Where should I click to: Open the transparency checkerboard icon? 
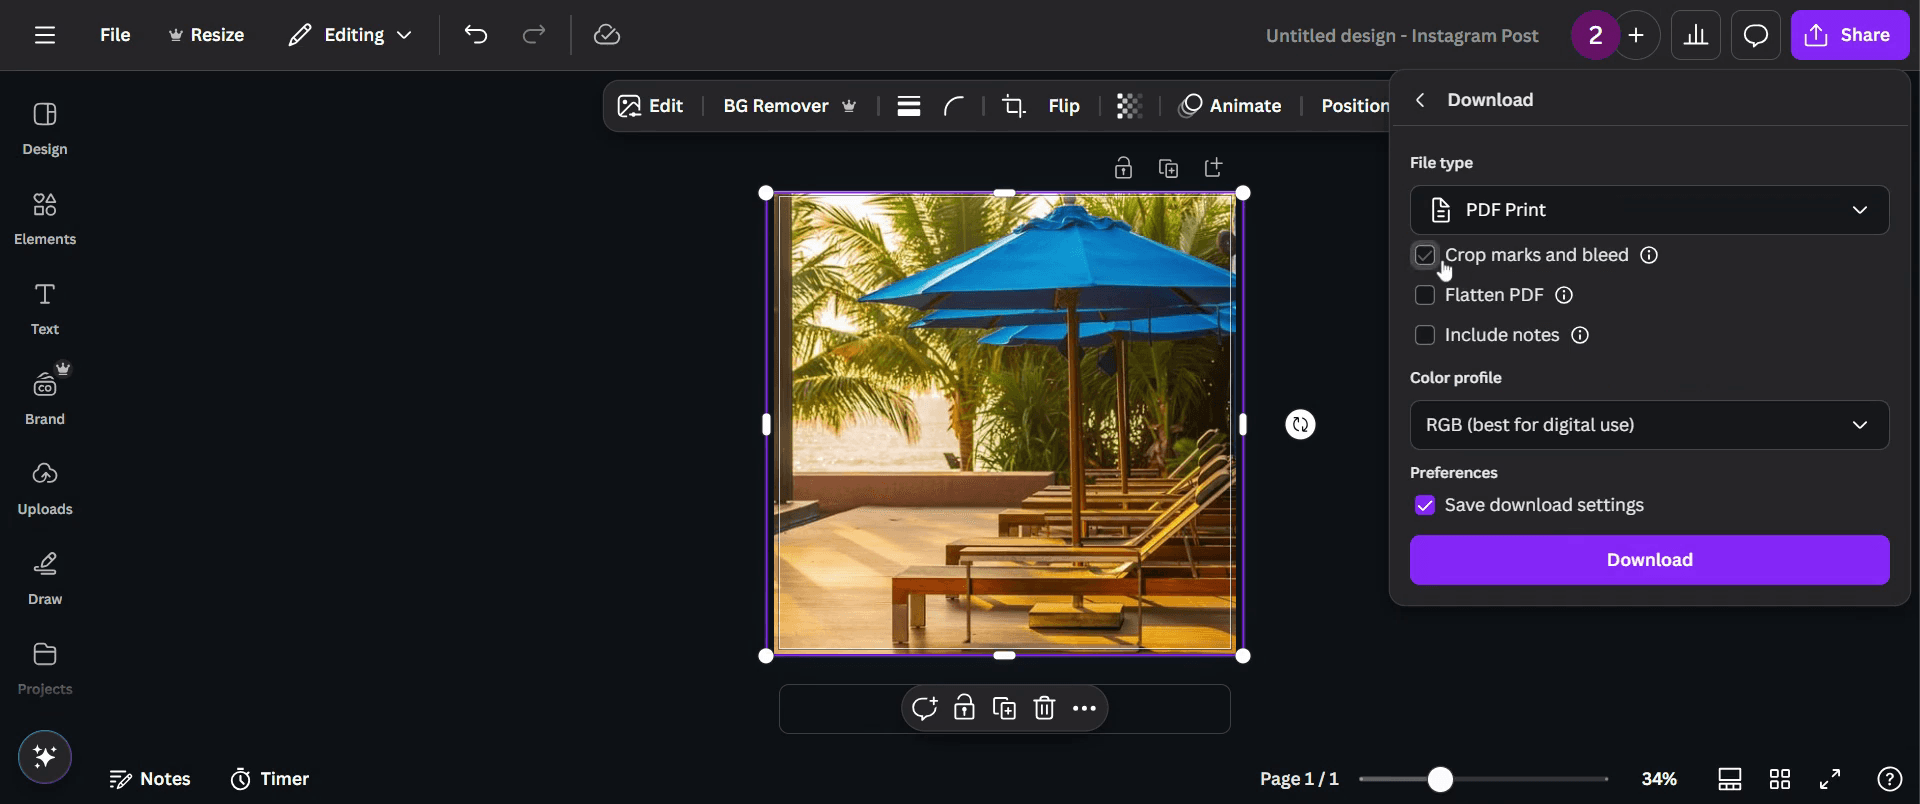1129,106
